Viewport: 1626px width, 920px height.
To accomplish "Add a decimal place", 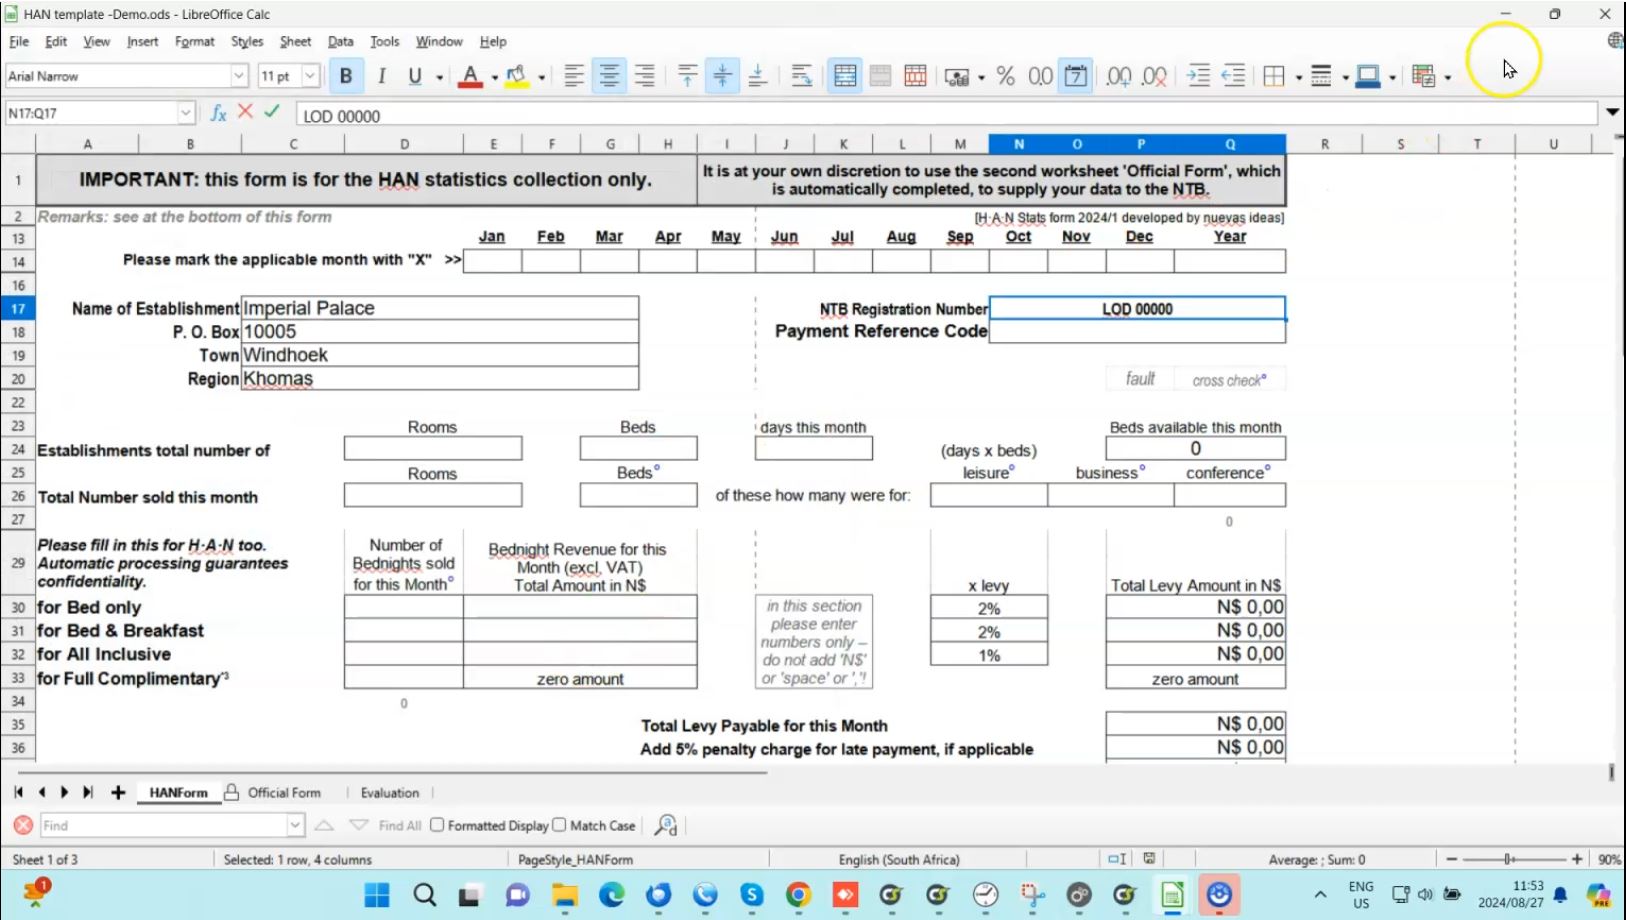I will click(x=1119, y=75).
